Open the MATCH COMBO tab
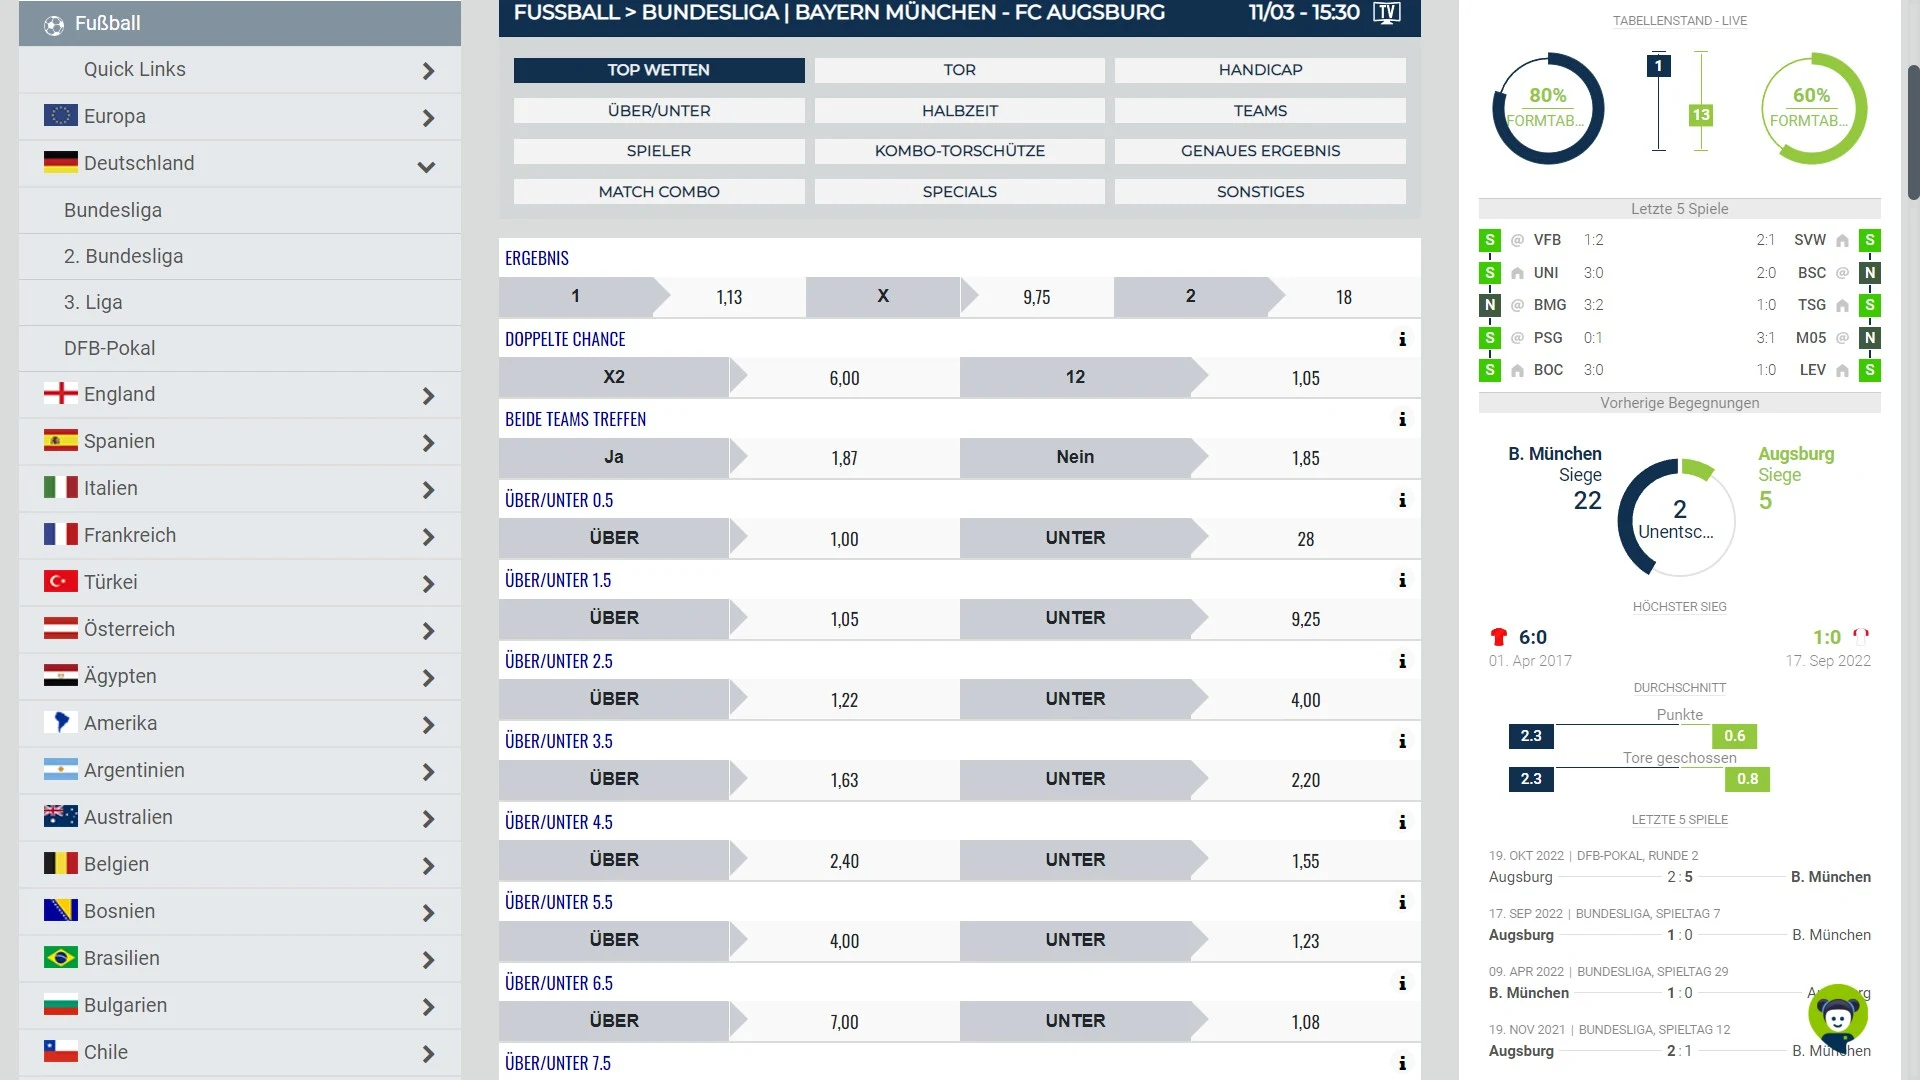 659,192
